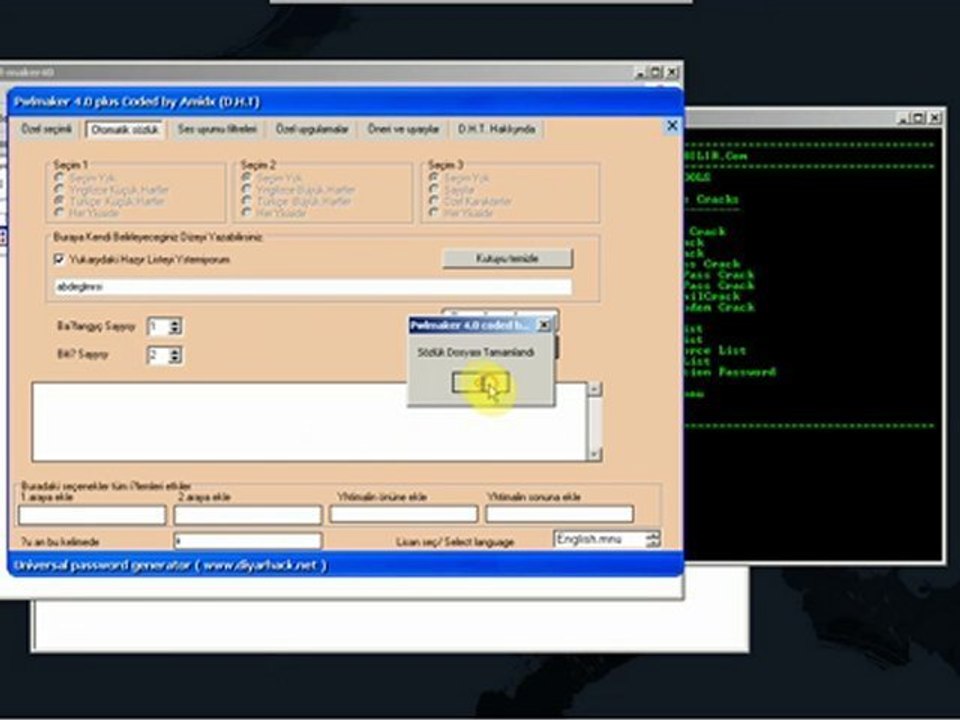Click the language selector's up arrow
Image resolution: width=960 pixels, height=720 pixels.
653,535
